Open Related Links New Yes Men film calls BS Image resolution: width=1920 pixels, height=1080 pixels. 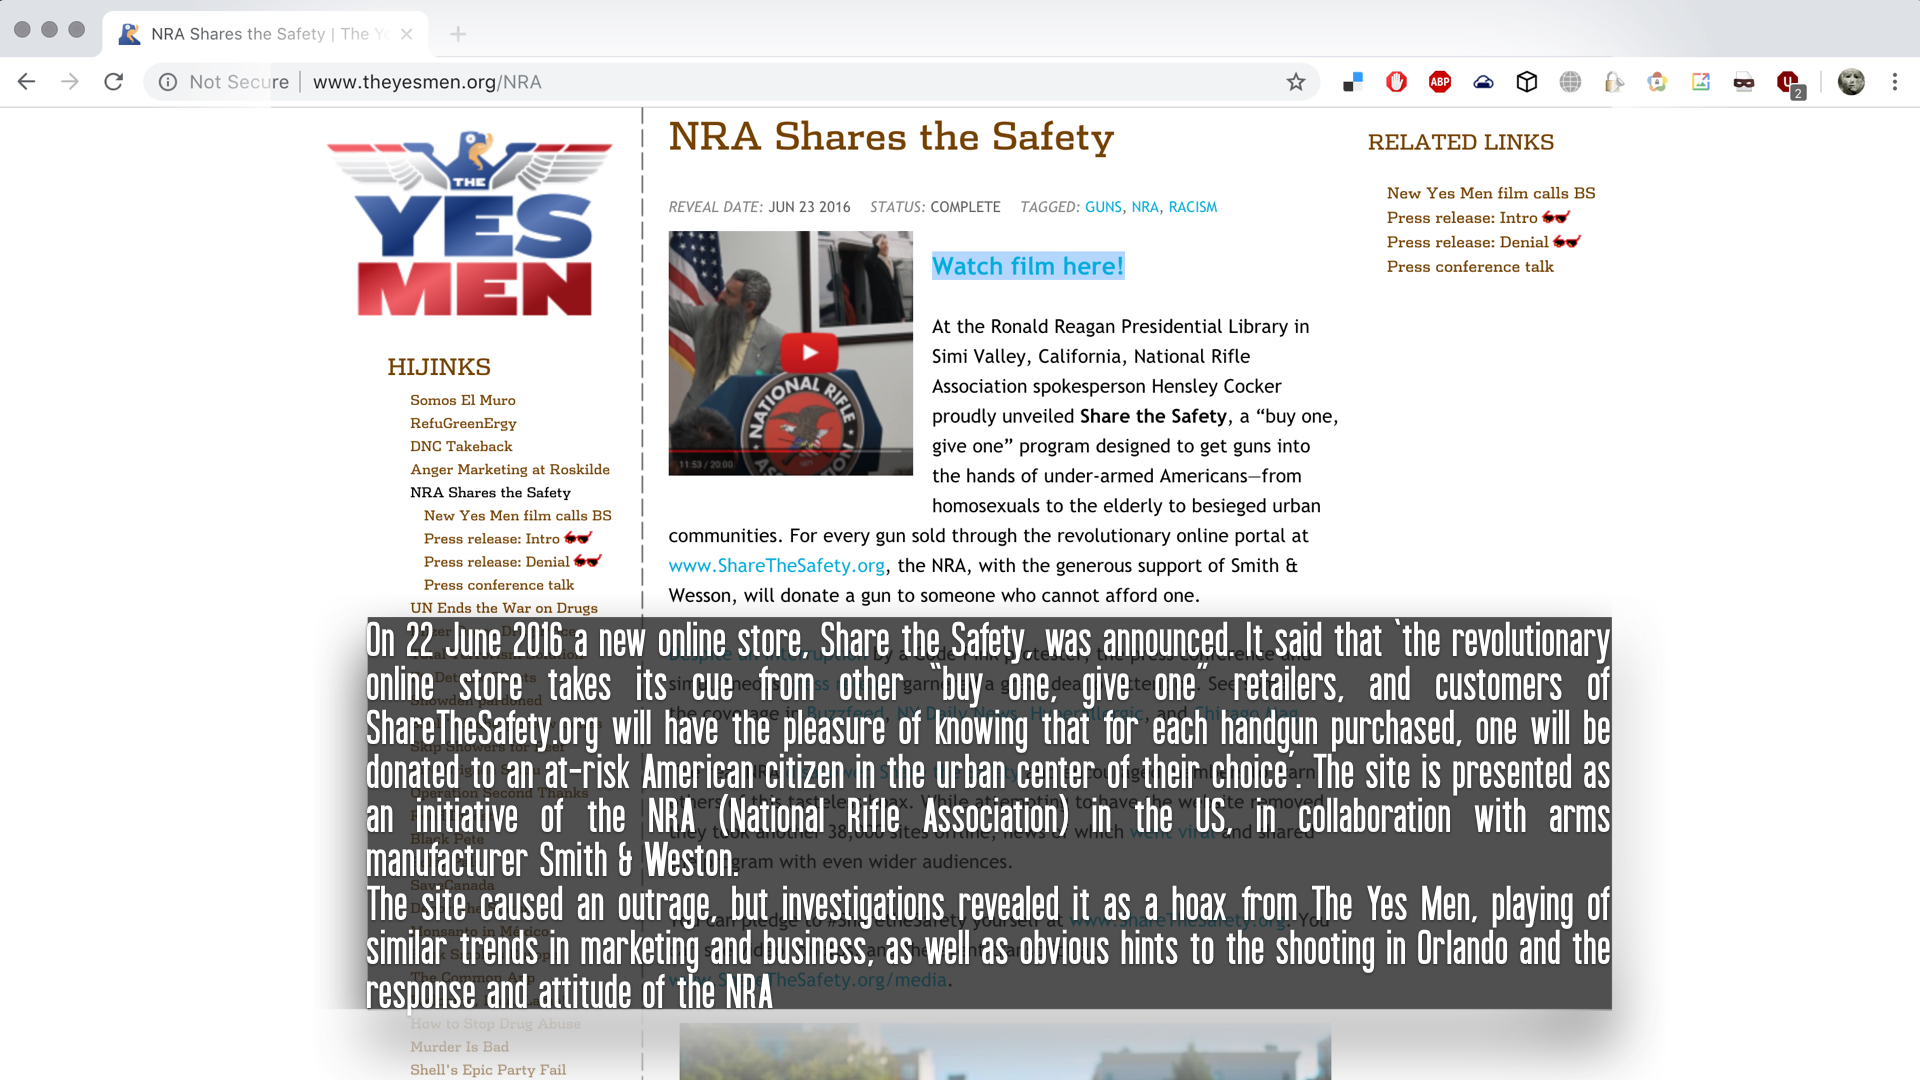click(x=1491, y=193)
